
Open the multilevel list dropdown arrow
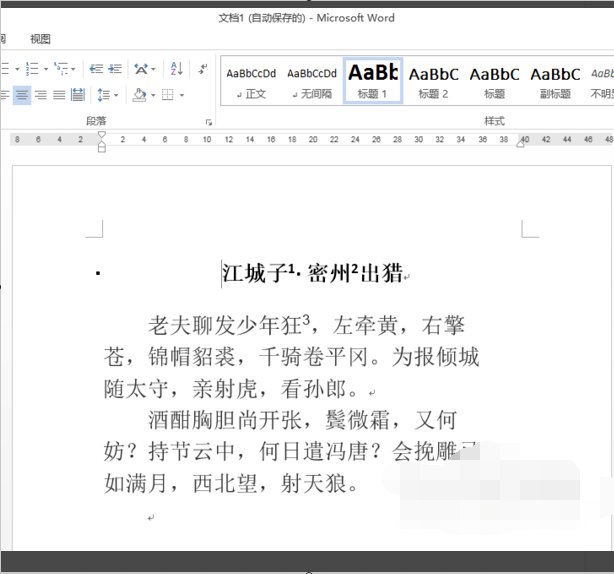point(73,69)
